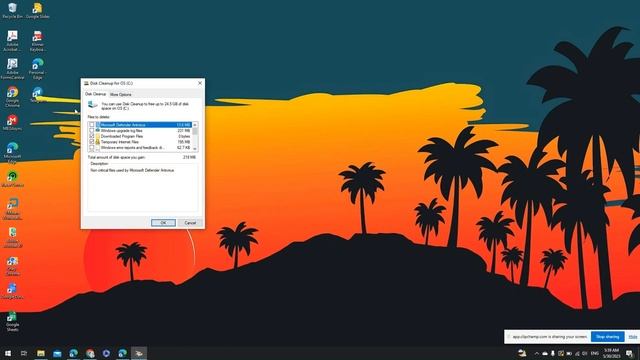
Task: Open the Windows Start menu
Action: [x=8, y=353]
